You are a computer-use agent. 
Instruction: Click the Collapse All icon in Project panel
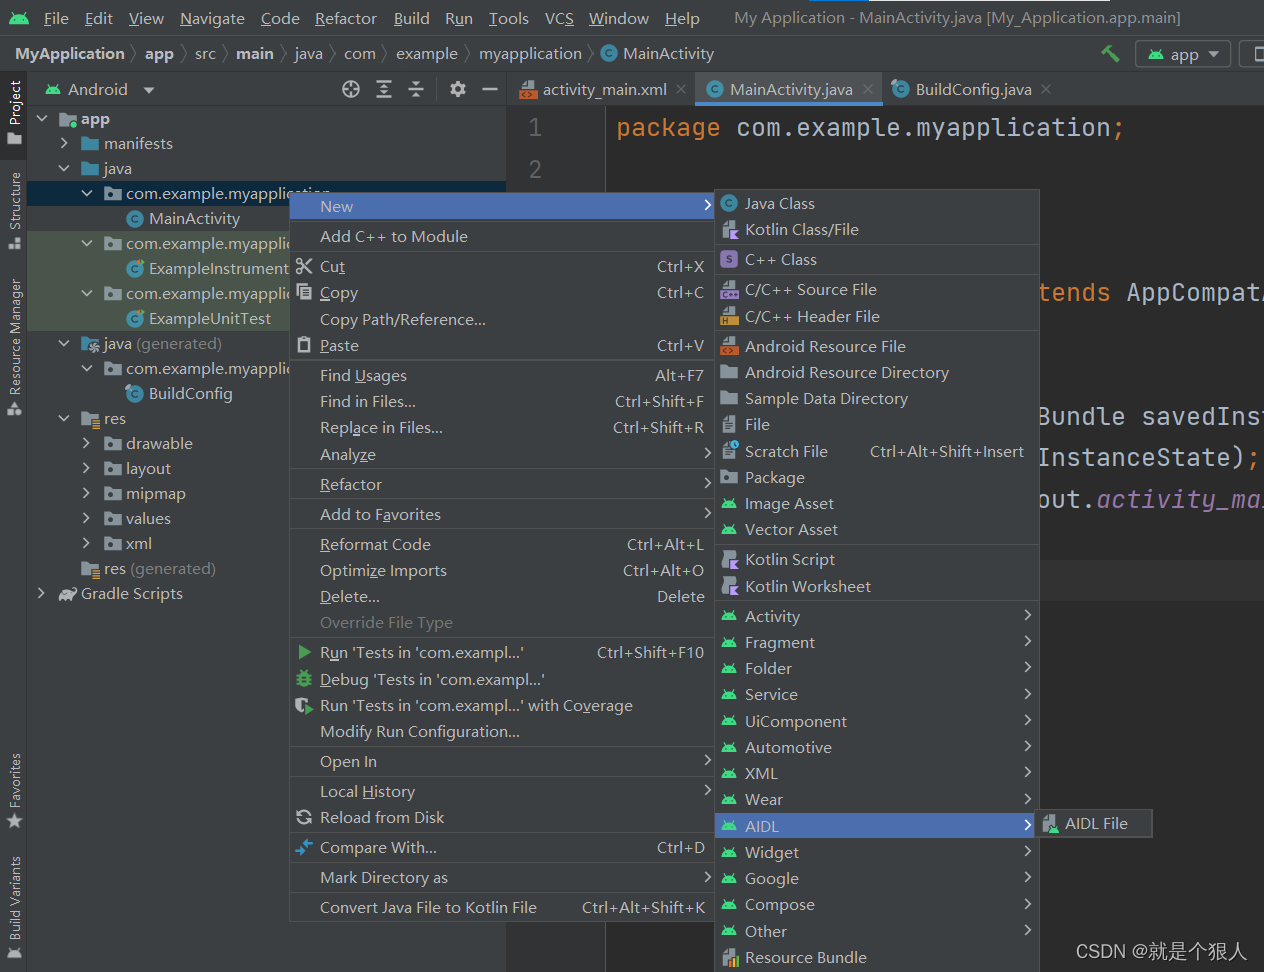click(416, 89)
